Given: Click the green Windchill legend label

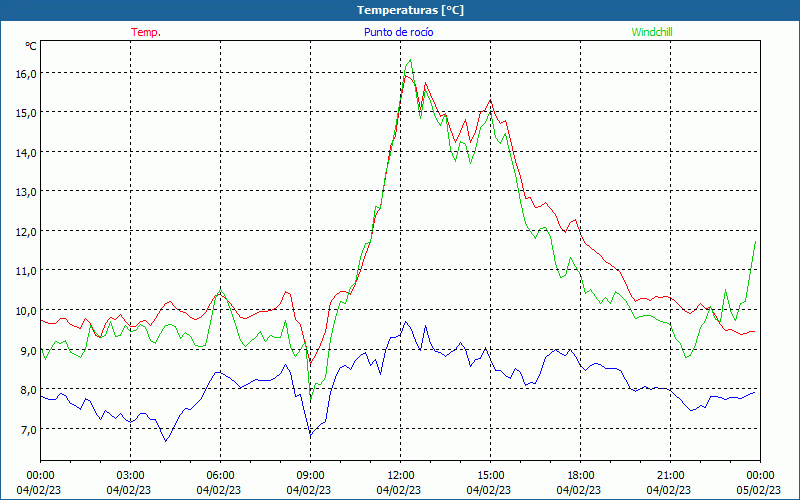Looking at the screenshot, I should point(652,32).
